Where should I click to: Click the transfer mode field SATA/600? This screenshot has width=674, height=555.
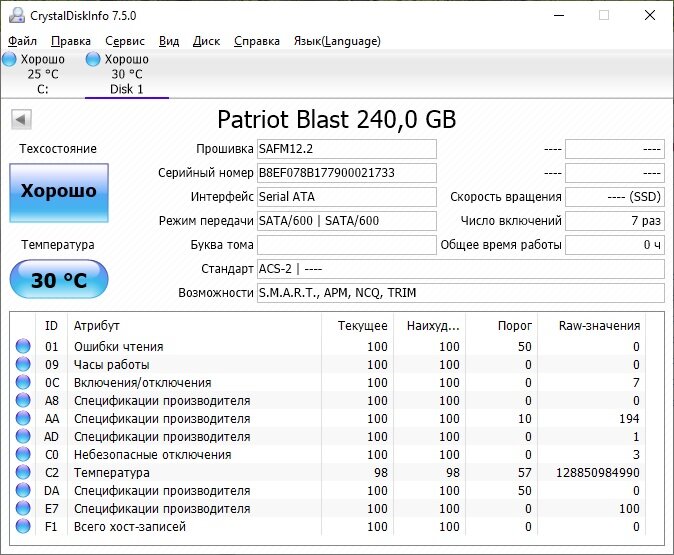tap(346, 221)
